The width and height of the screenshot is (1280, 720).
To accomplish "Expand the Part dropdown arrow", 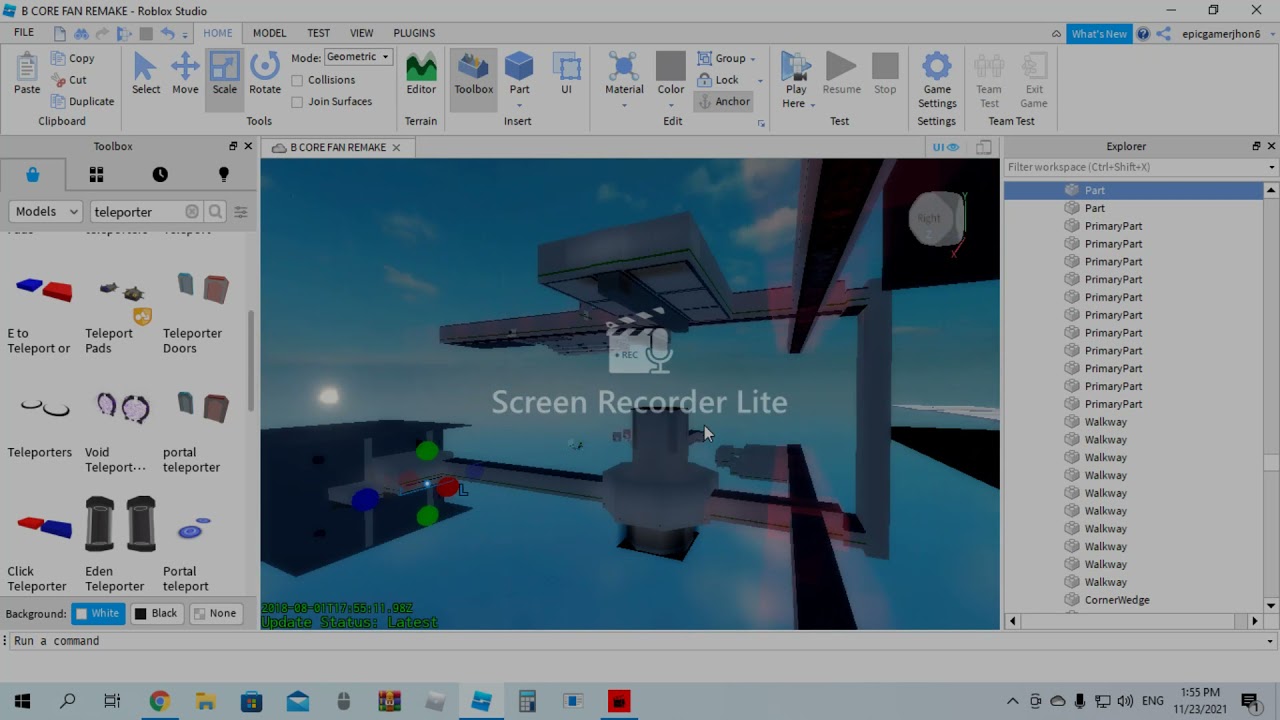I will click(519, 104).
